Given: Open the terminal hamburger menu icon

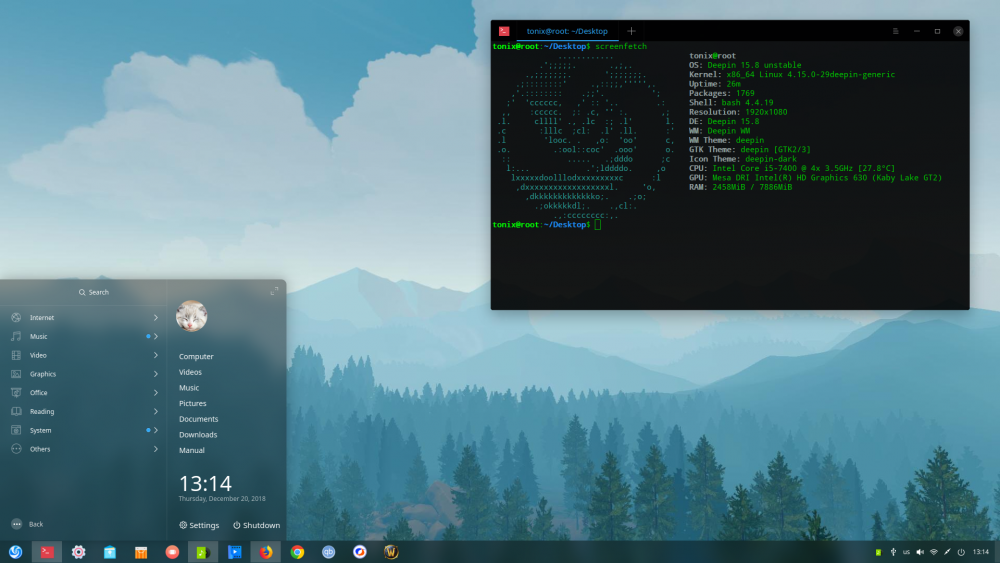Looking at the screenshot, I should point(895,31).
